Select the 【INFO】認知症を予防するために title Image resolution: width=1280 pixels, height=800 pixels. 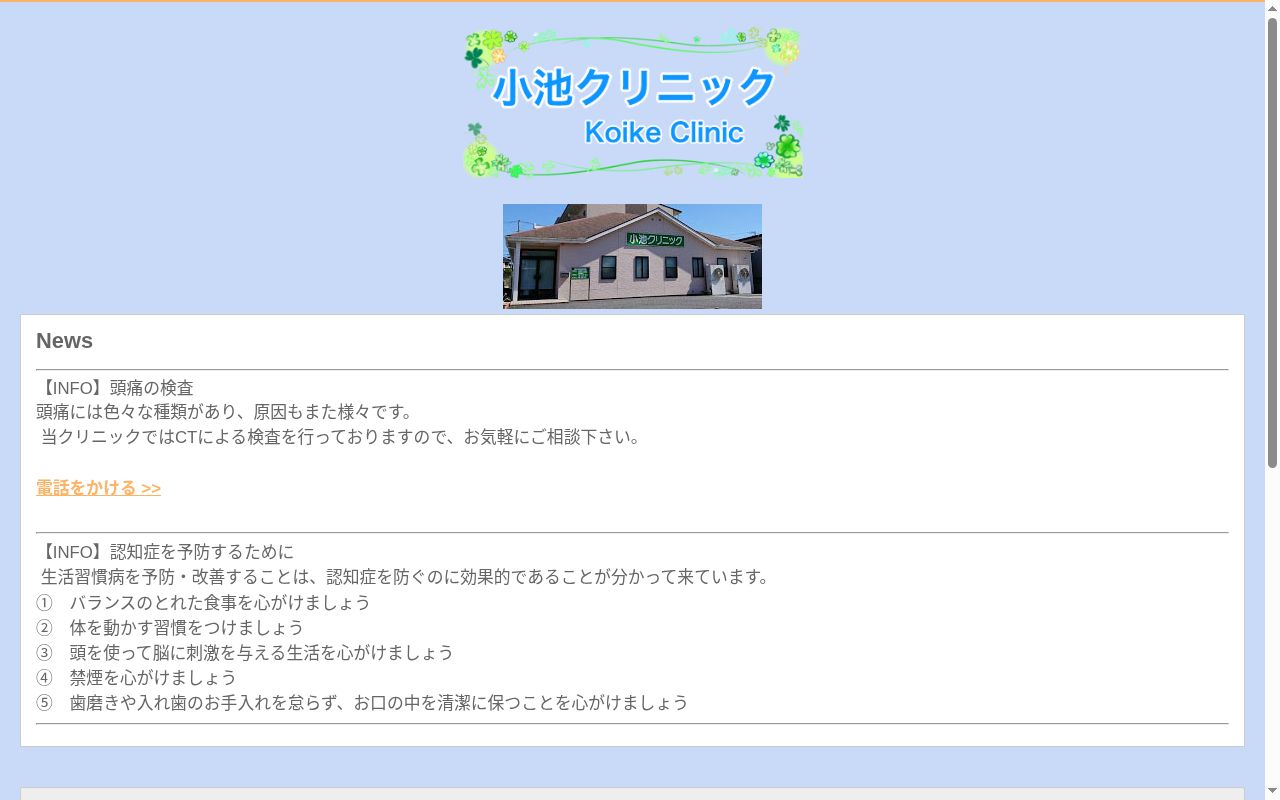(x=165, y=552)
